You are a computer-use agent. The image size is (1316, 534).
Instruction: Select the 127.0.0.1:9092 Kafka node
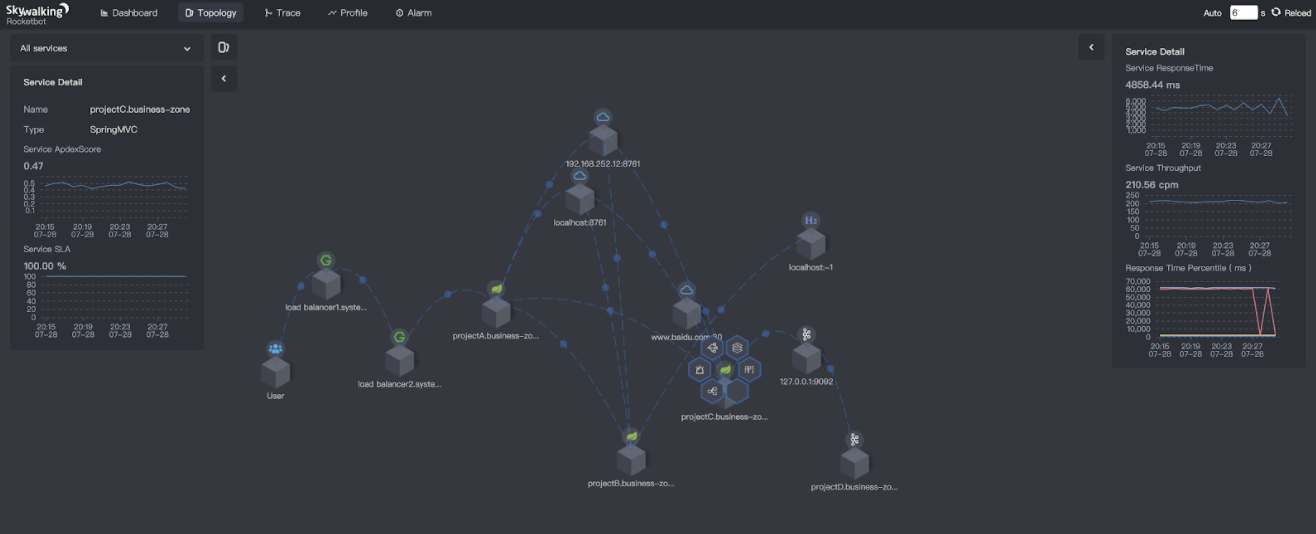[806, 357]
